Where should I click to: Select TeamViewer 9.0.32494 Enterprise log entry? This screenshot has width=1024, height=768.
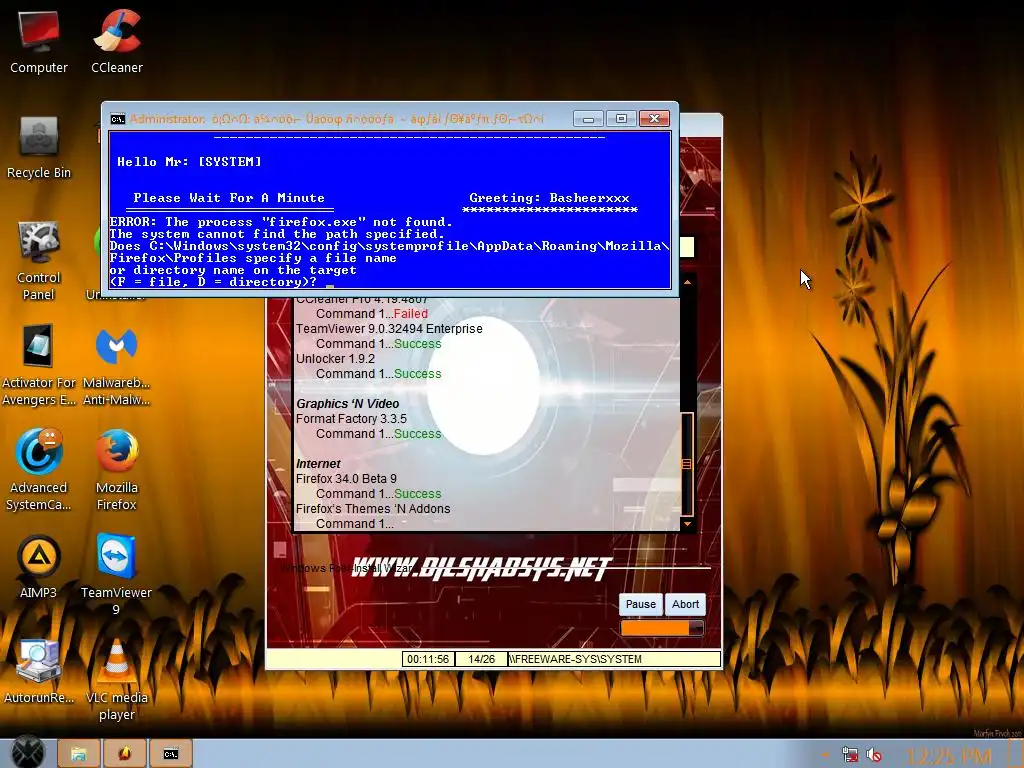[x=389, y=328]
